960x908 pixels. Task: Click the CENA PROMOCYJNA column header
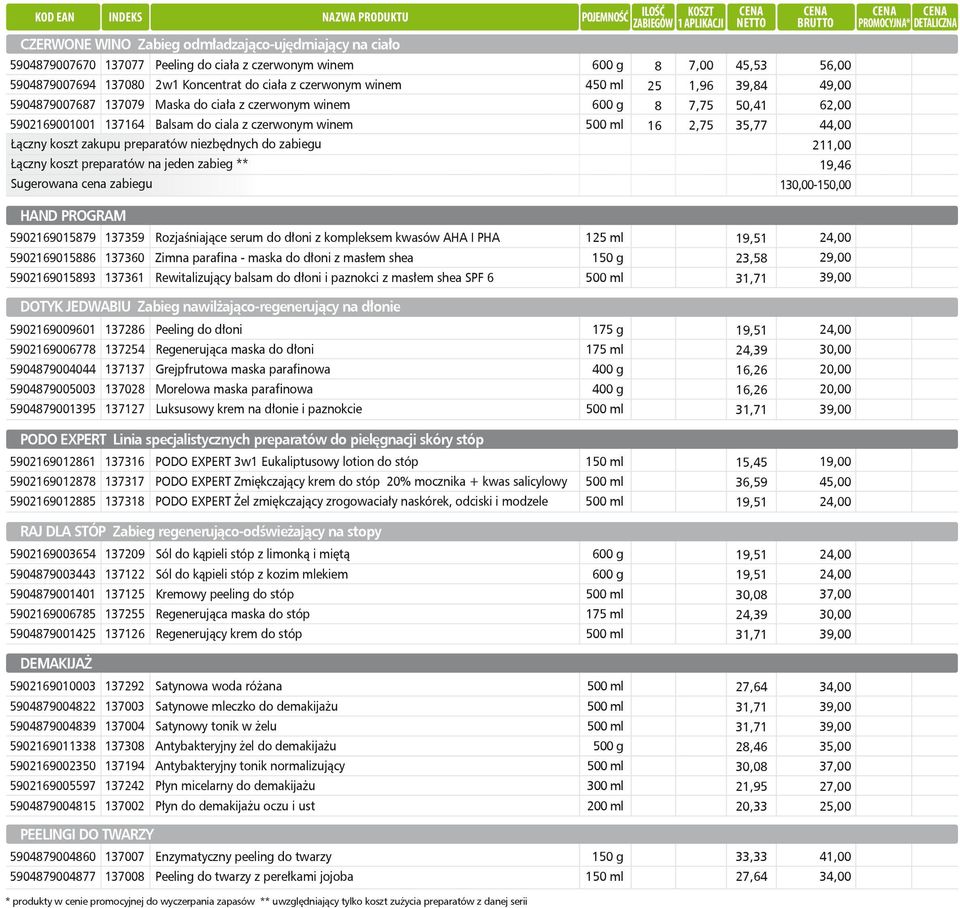(x=883, y=17)
